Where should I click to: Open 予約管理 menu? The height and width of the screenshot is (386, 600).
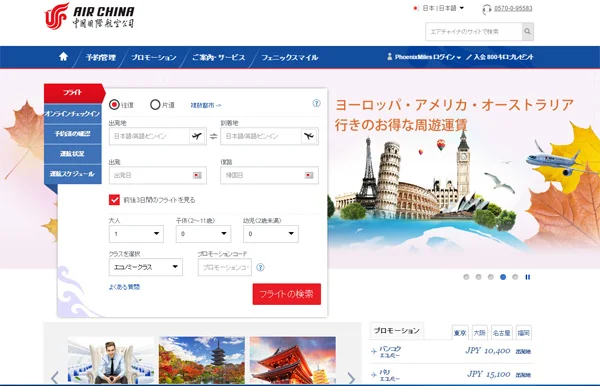pos(101,57)
